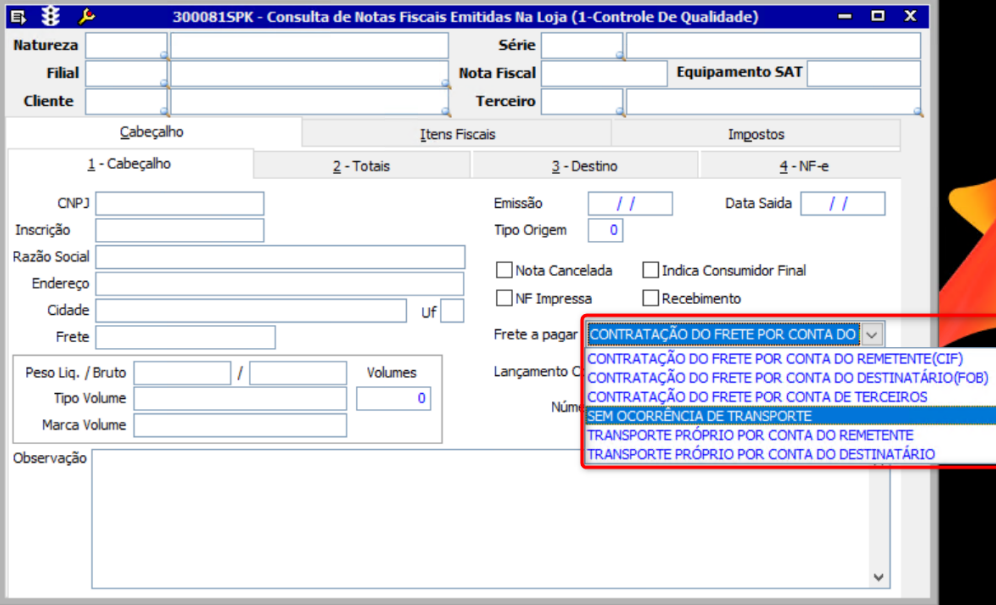Open the 2 - Totais sub-tab

pos(361,166)
